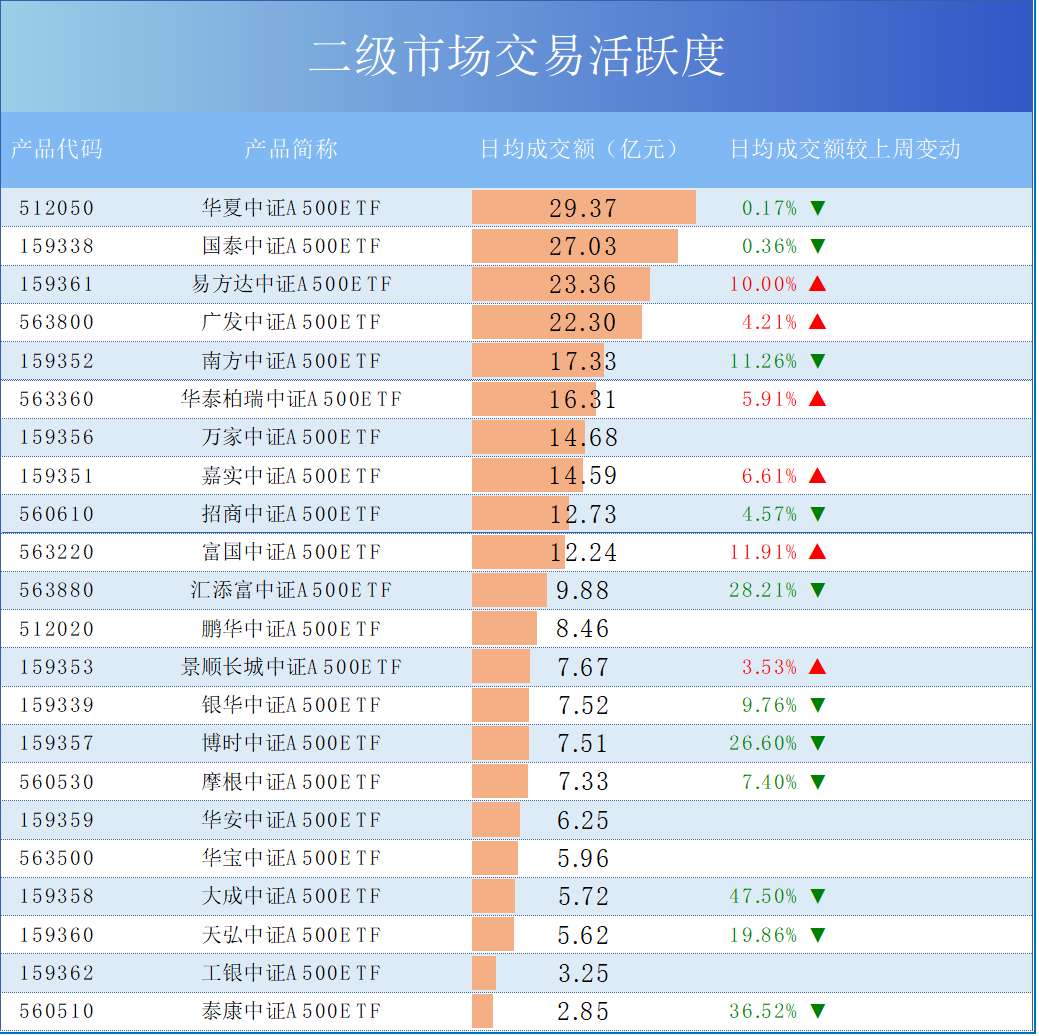Click the green down triangle for 泰康's 36.52%

point(816,1011)
